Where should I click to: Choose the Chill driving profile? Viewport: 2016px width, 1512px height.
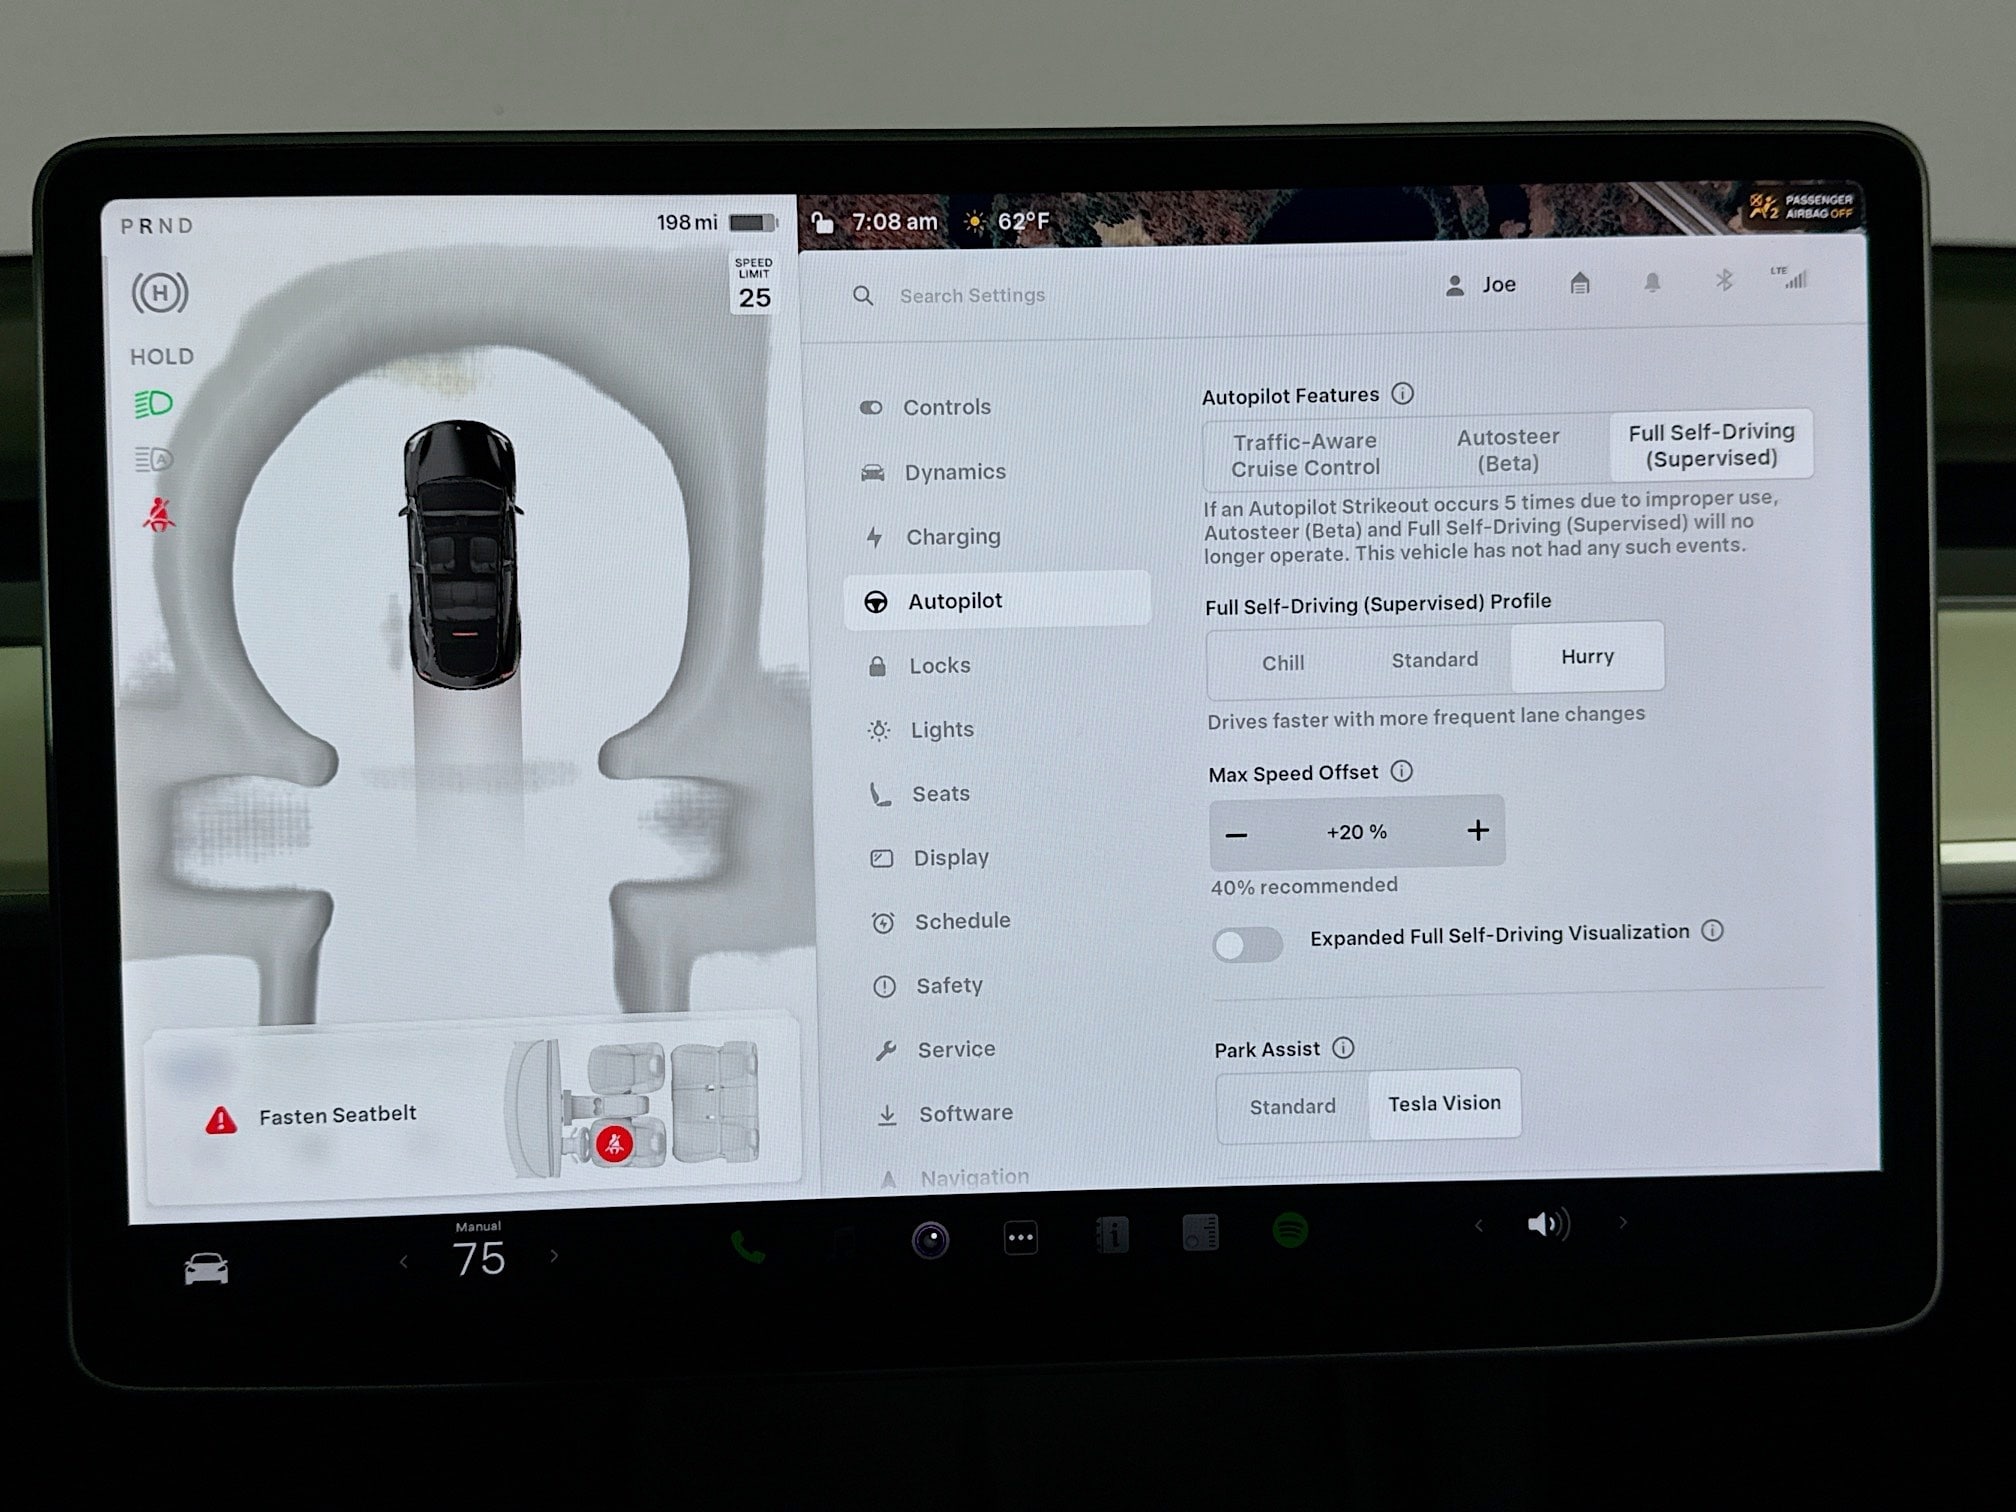pos(1283,663)
